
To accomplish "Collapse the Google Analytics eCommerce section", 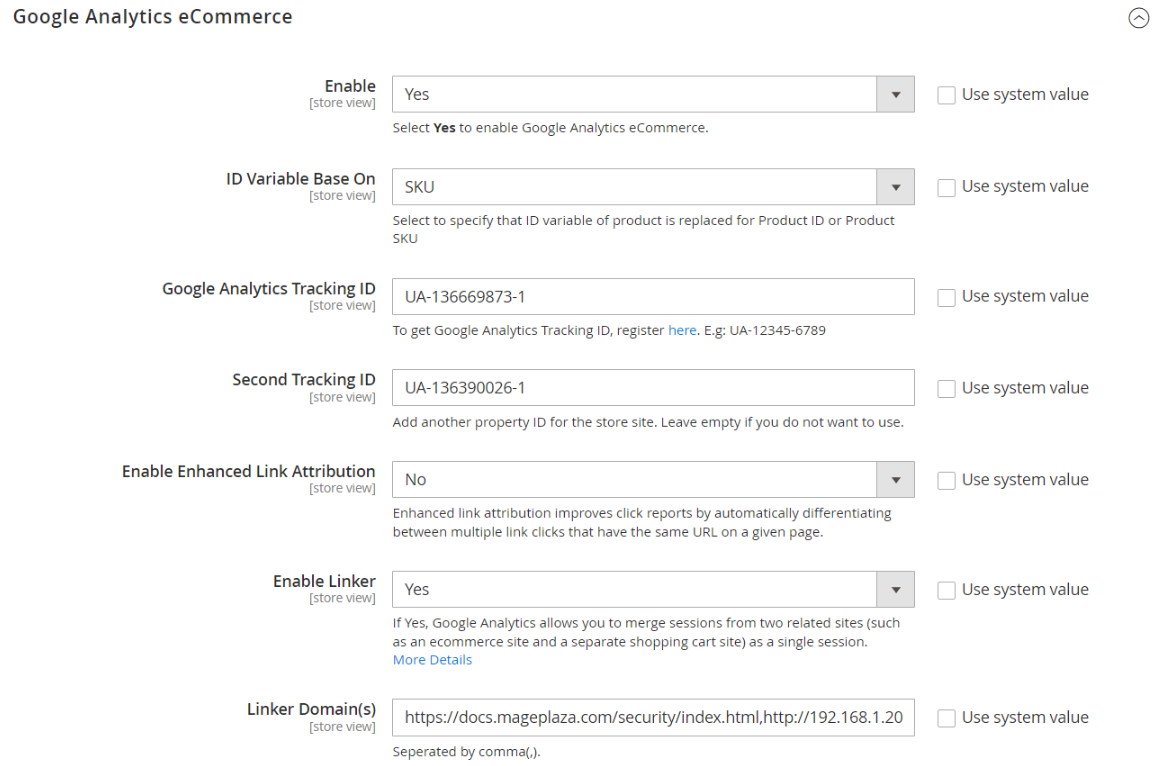I will point(1138,18).
